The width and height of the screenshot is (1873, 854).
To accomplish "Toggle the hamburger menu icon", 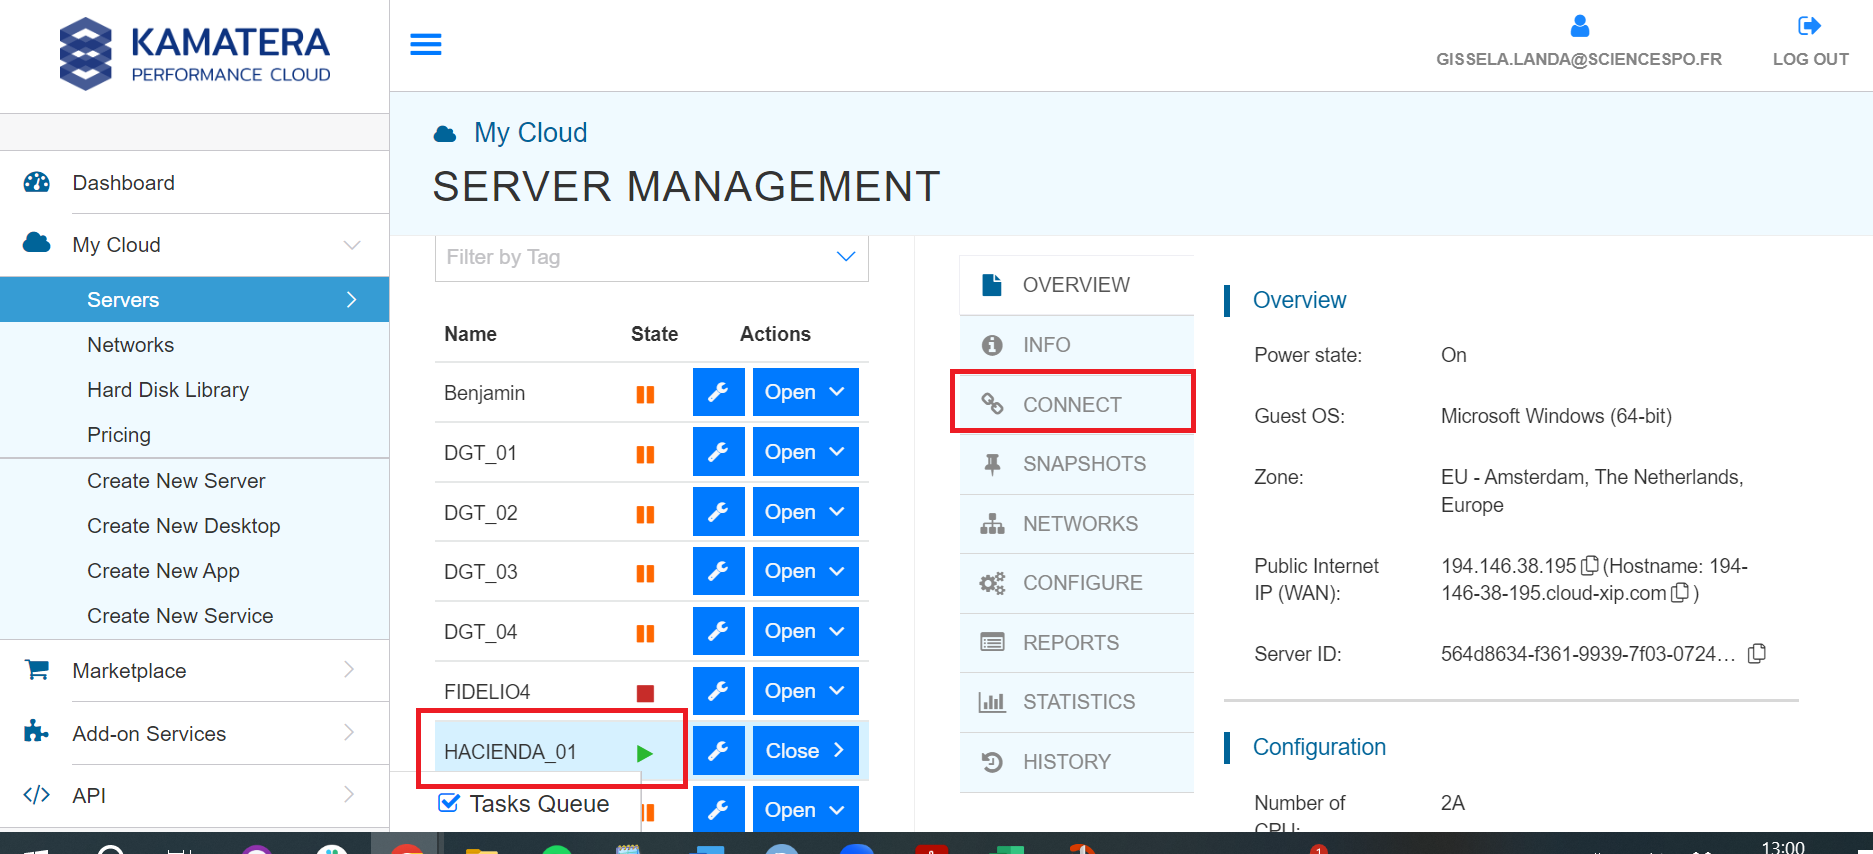I will click(x=426, y=44).
